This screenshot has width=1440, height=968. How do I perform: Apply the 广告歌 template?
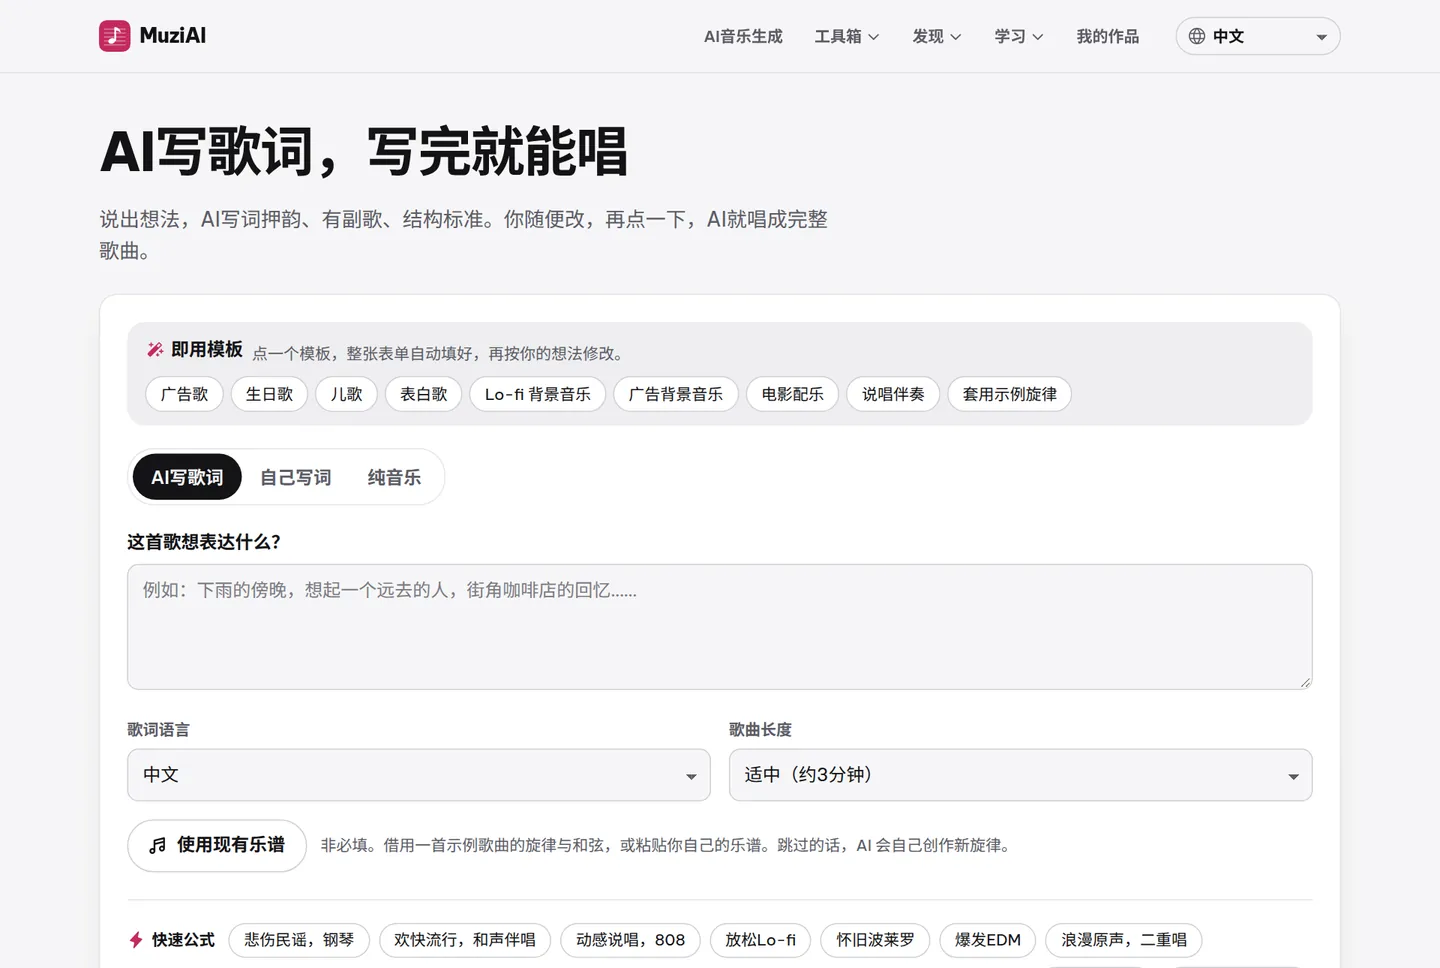point(185,394)
